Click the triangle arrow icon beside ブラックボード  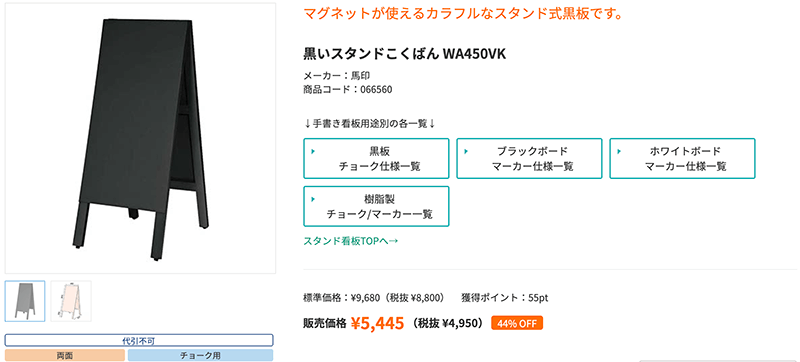(x=466, y=151)
